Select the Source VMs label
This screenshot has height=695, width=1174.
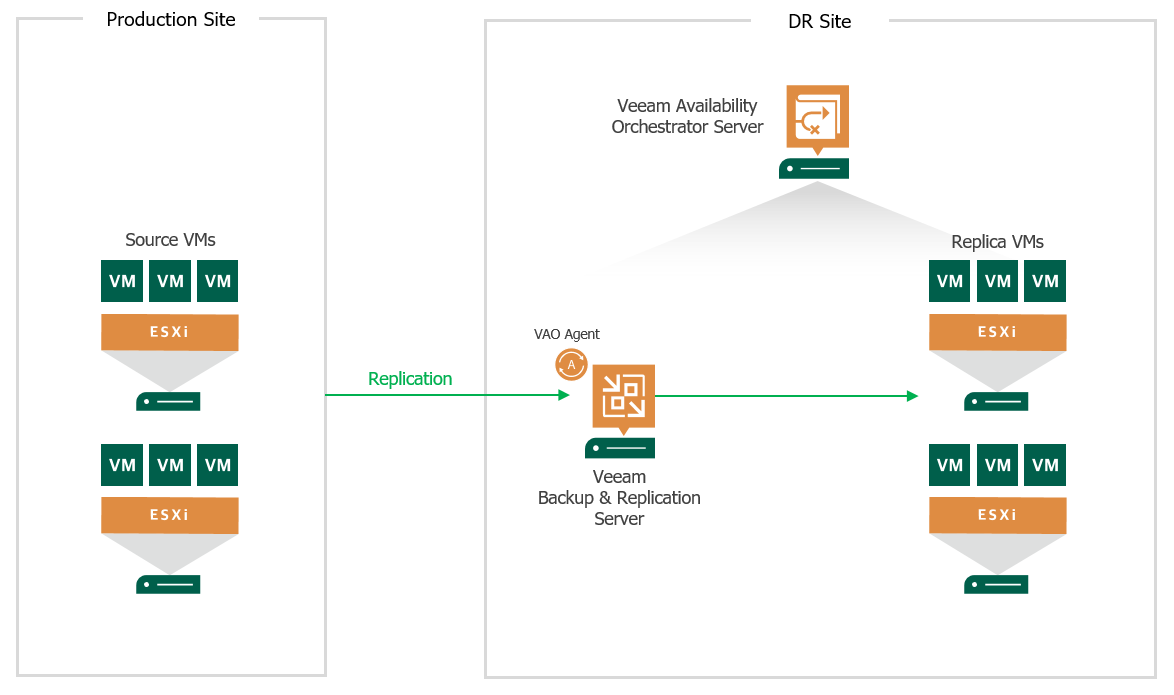(x=170, y=240)
